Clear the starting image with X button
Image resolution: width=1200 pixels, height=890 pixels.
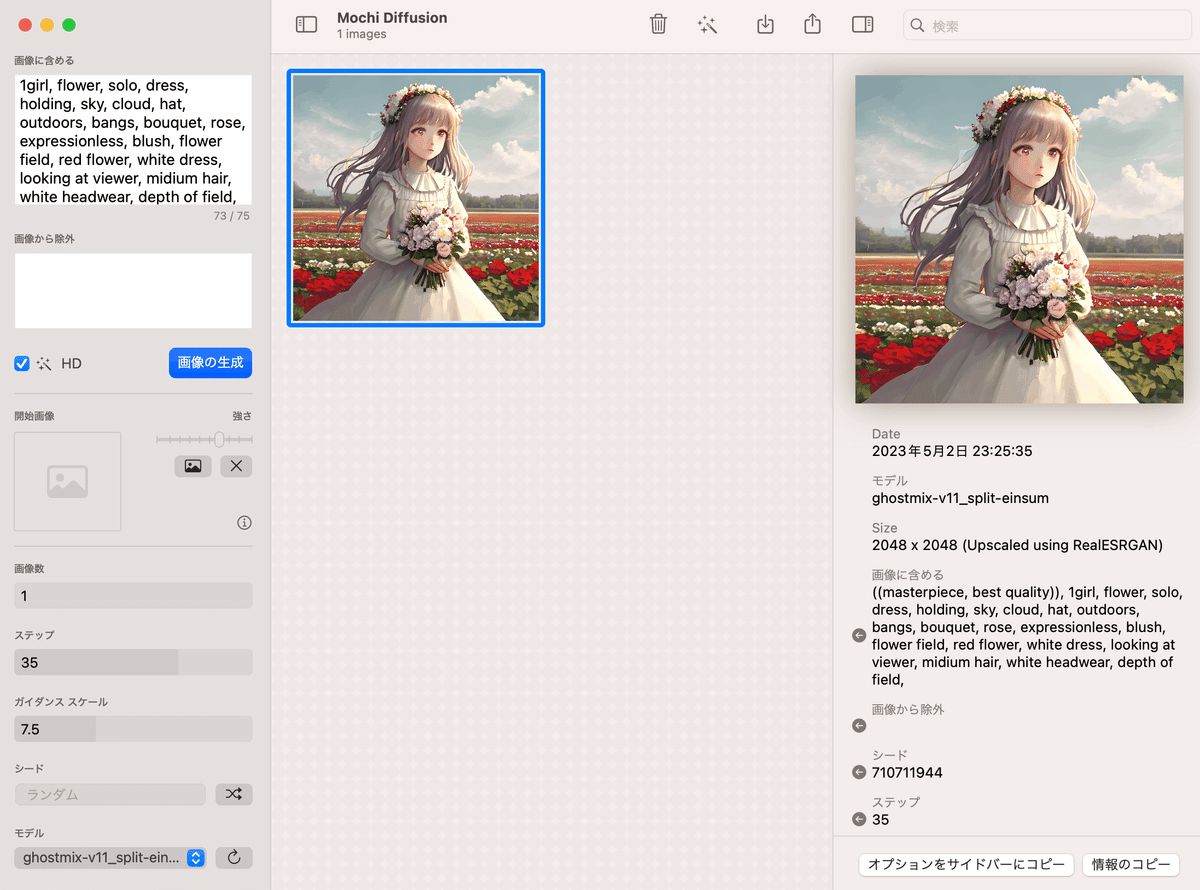tap(236, 466)
